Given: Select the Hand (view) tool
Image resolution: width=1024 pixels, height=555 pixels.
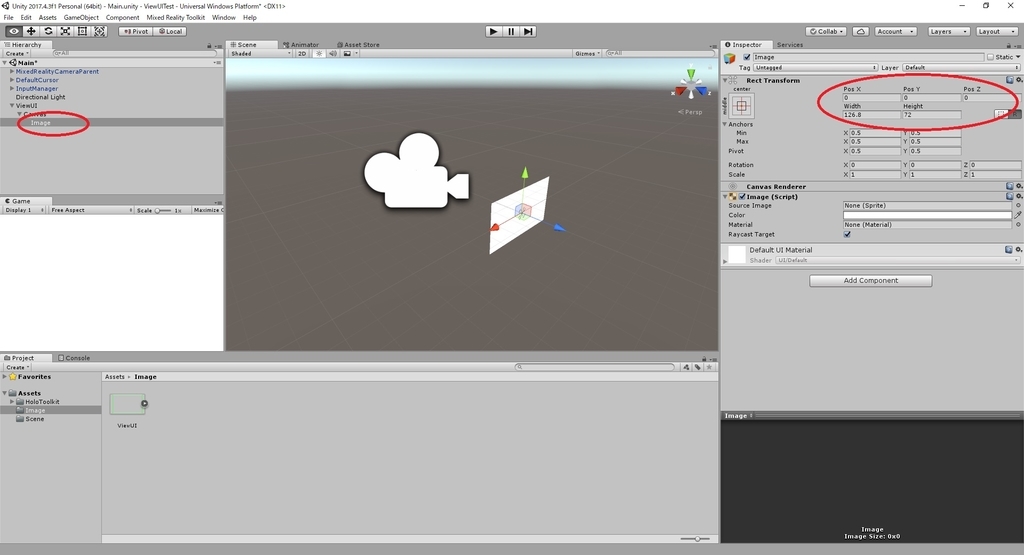Looking at the screenshot, I should click(x=14, y=31).
